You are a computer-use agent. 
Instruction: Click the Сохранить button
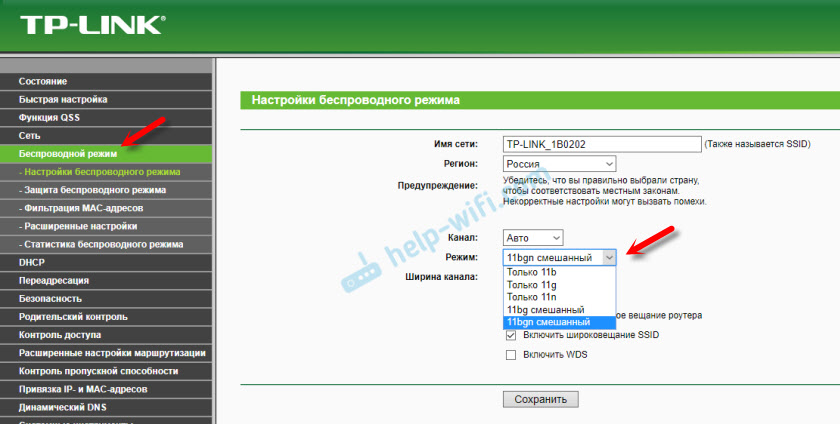click(x=540, y=399)
